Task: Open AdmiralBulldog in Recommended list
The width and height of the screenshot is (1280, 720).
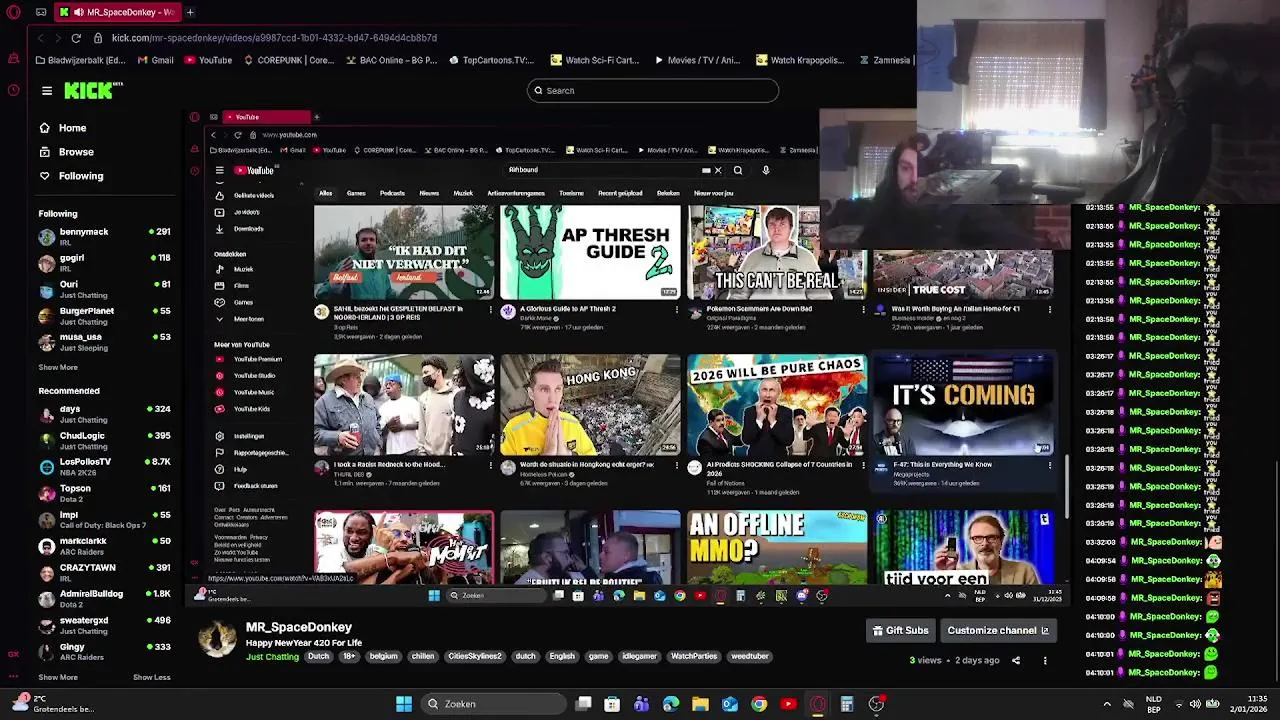Action: pyautogui.click(x=104, y=598)
